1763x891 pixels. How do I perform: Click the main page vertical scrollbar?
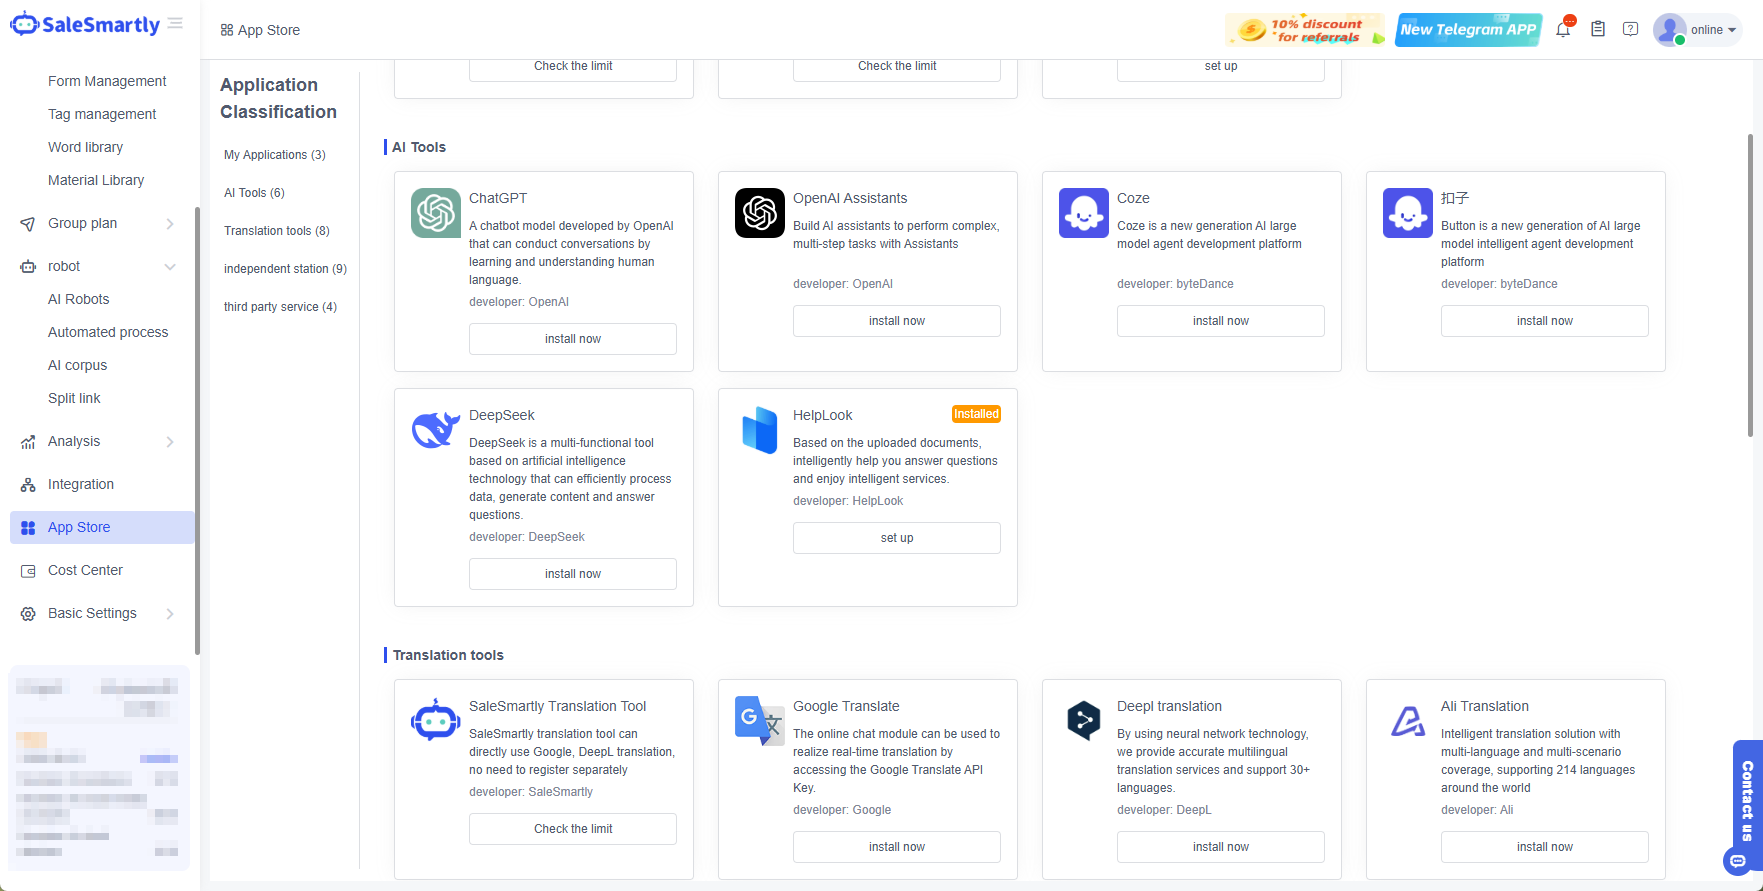pos(1750,285)
